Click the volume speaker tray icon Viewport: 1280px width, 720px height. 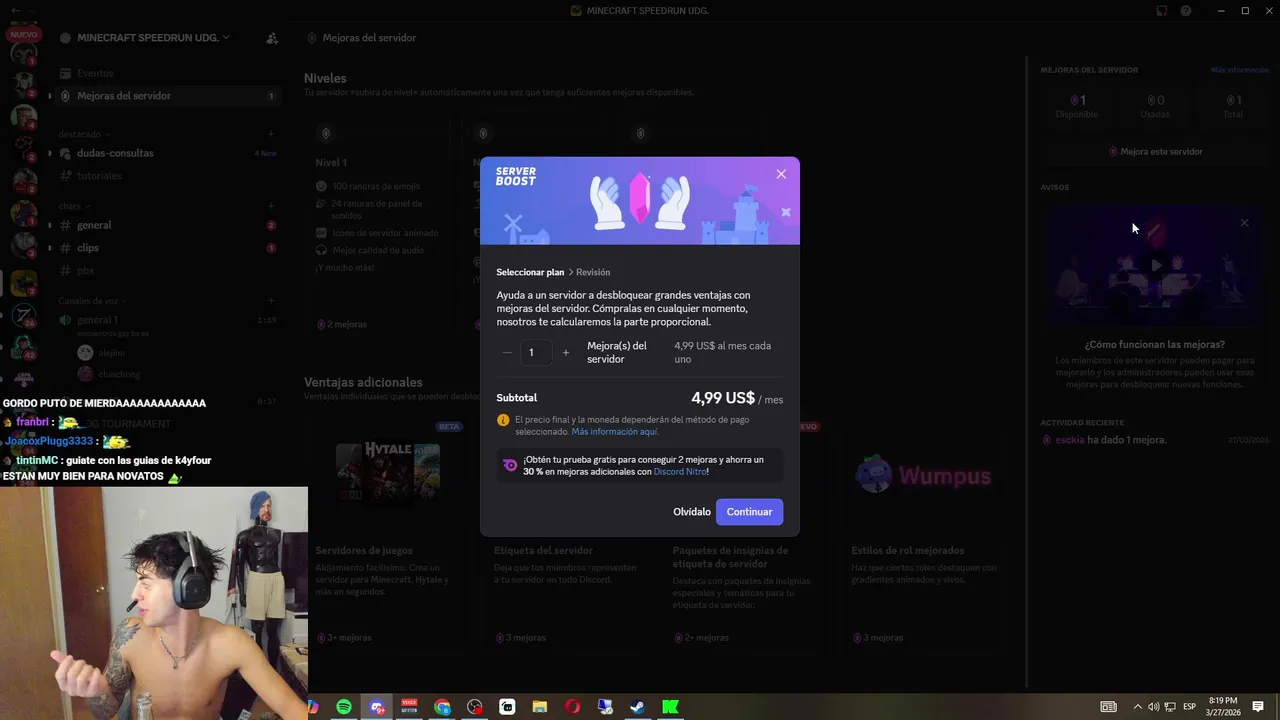click(1153, 707)
